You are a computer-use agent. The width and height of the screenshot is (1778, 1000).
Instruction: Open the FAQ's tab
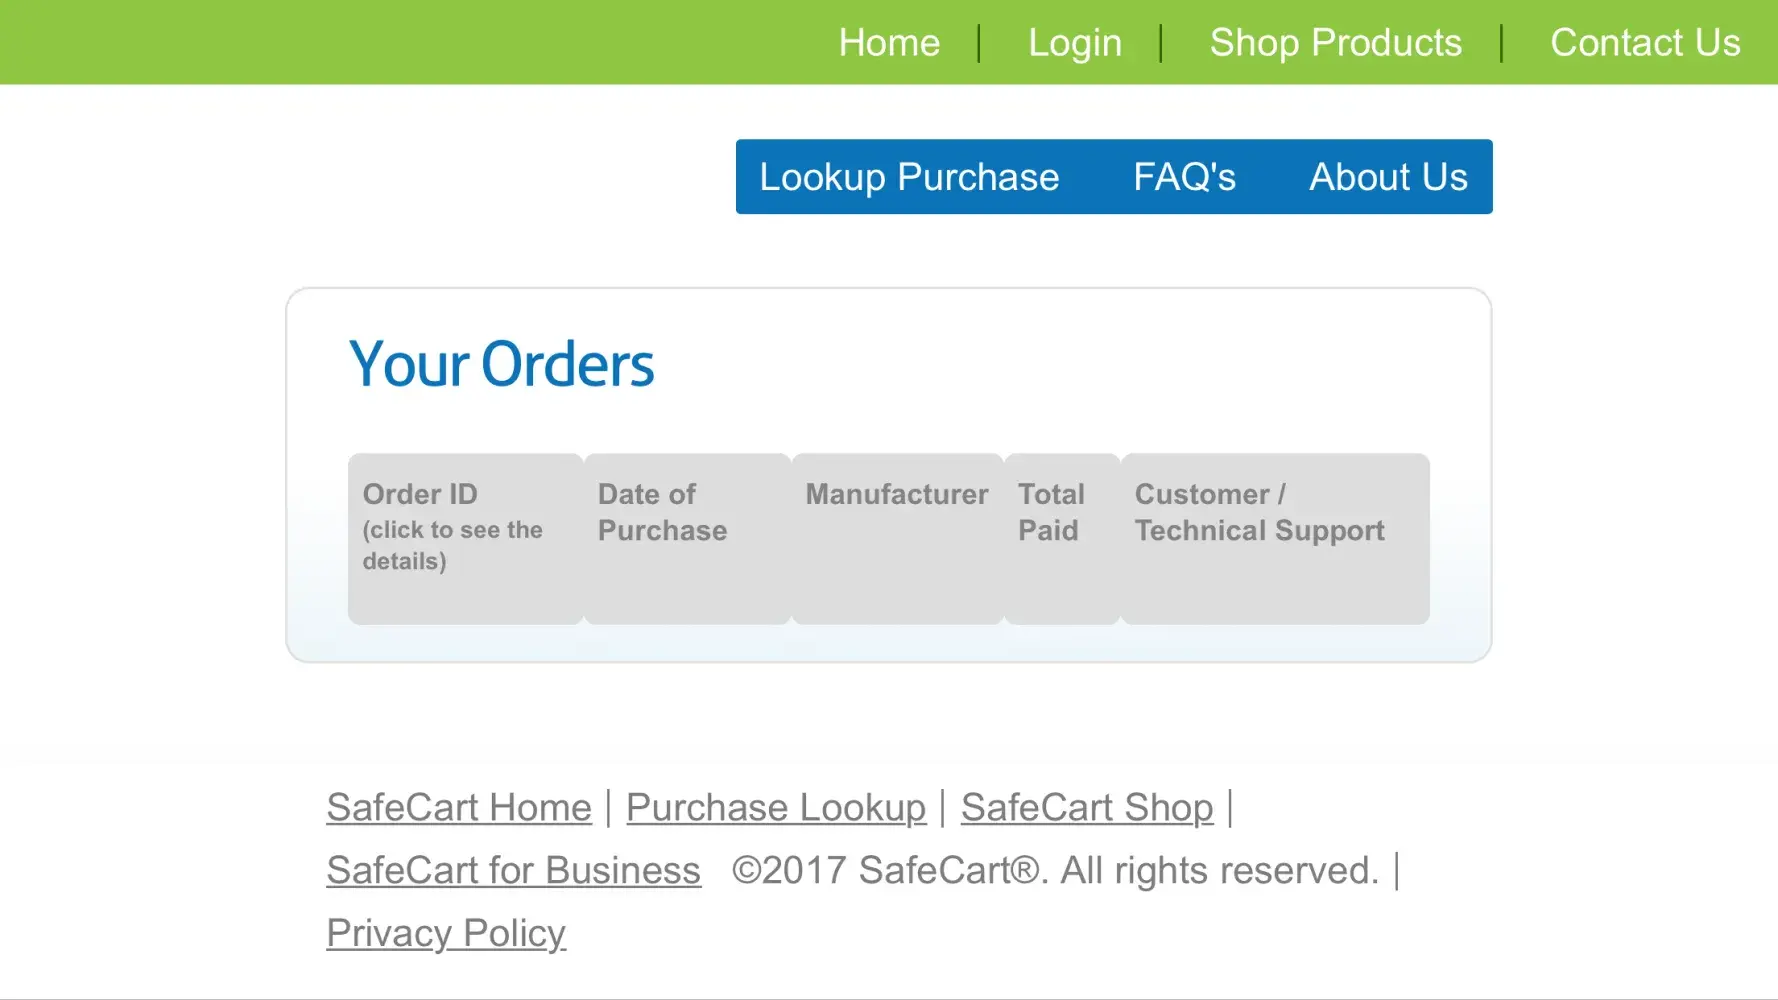(1184, 177)
